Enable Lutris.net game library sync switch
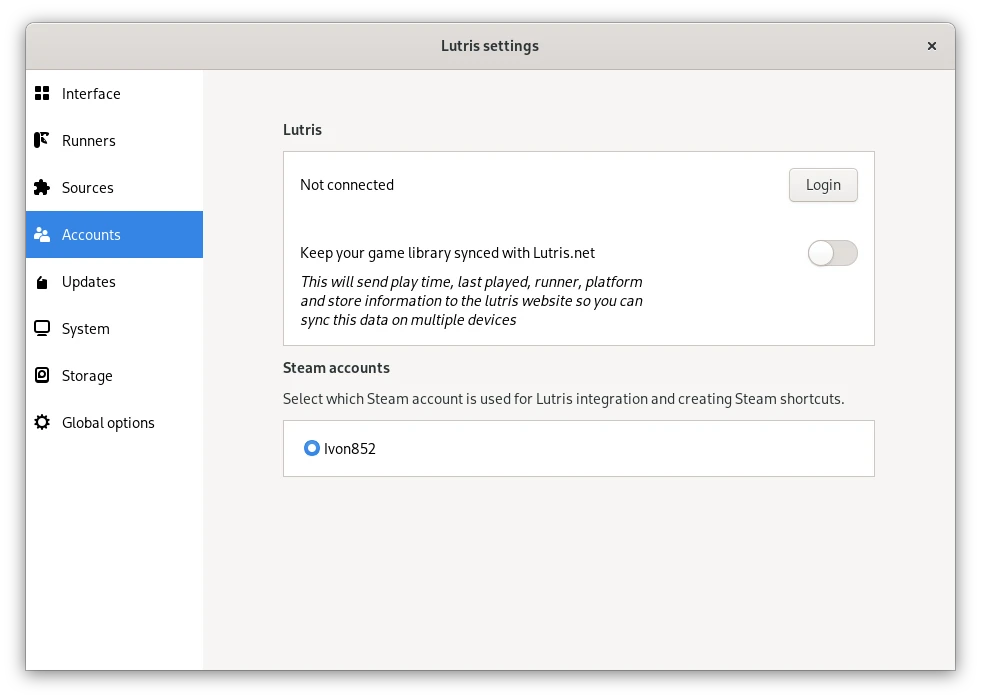Screen dimensions: 981x699 [x=832, y=254]
